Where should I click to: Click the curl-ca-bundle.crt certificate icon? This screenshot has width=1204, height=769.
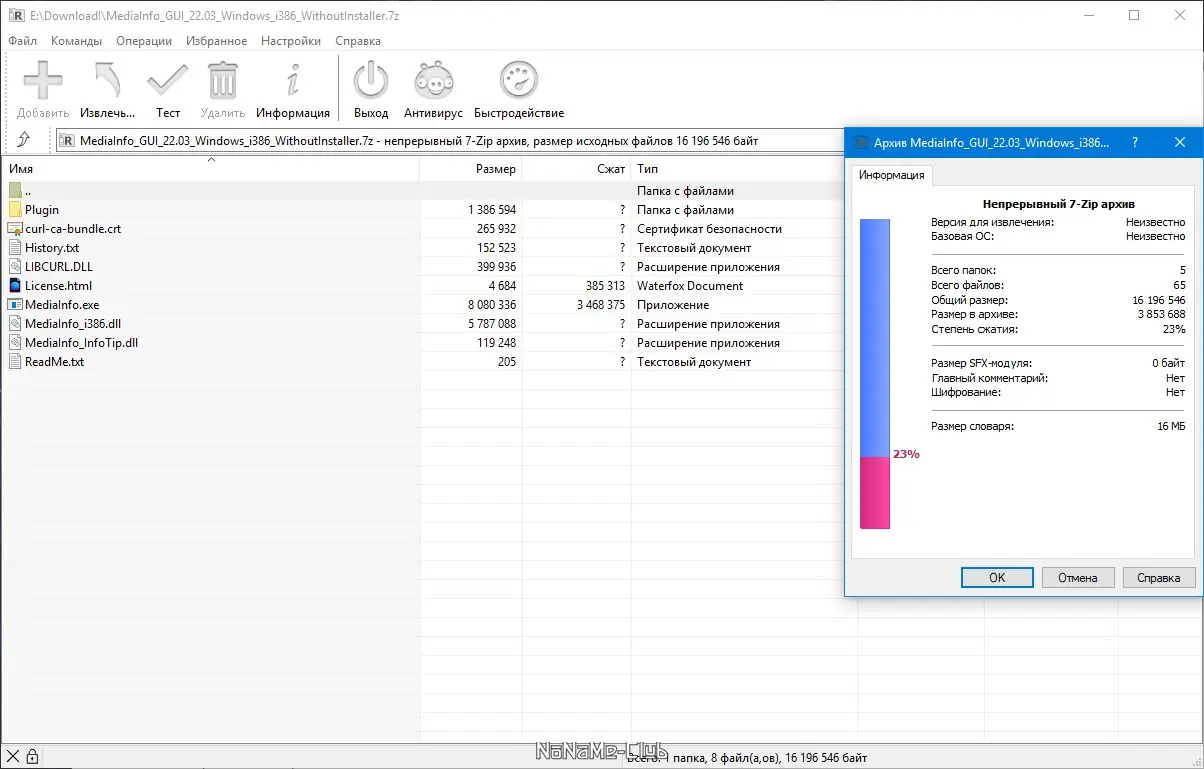pos(15,229)
